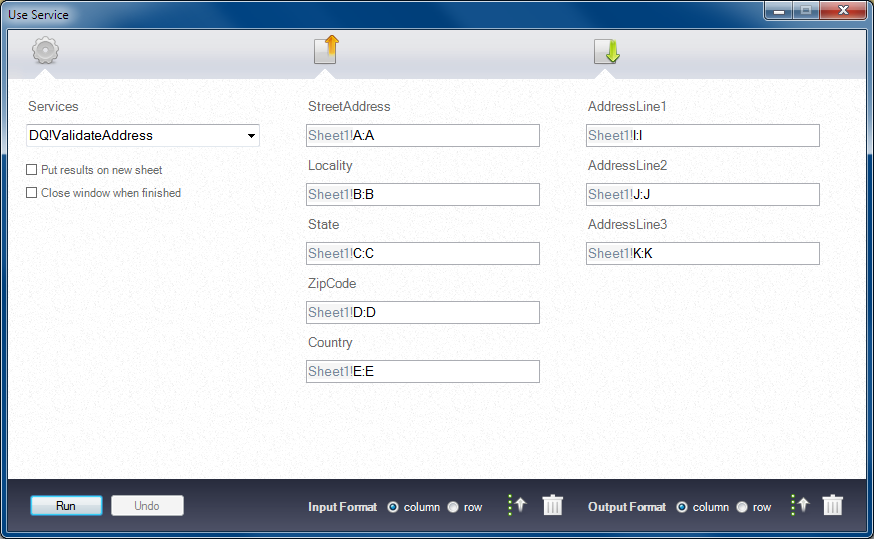Minimize the Use Service window
This screenshot has width=874, height=539.
click(x=779, y=11)
